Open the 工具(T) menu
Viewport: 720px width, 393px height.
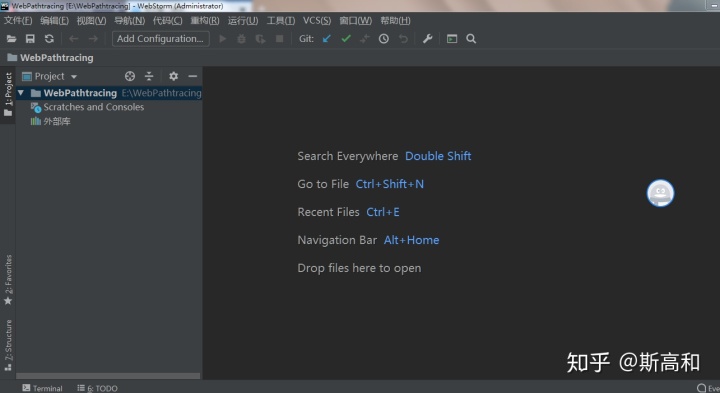(281, 21)
